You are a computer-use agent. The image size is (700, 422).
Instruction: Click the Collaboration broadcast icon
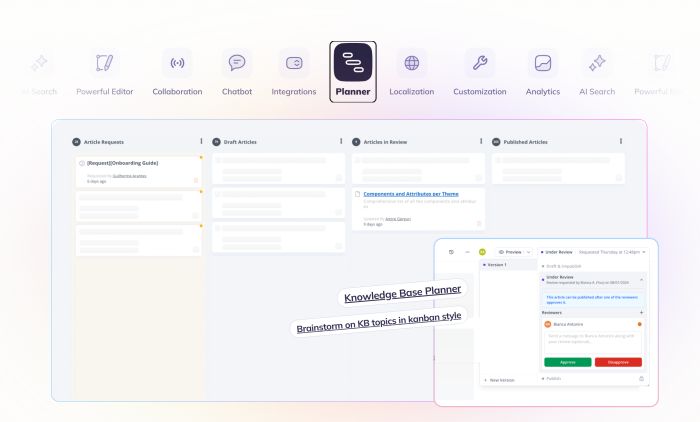[x=177, y=63]
